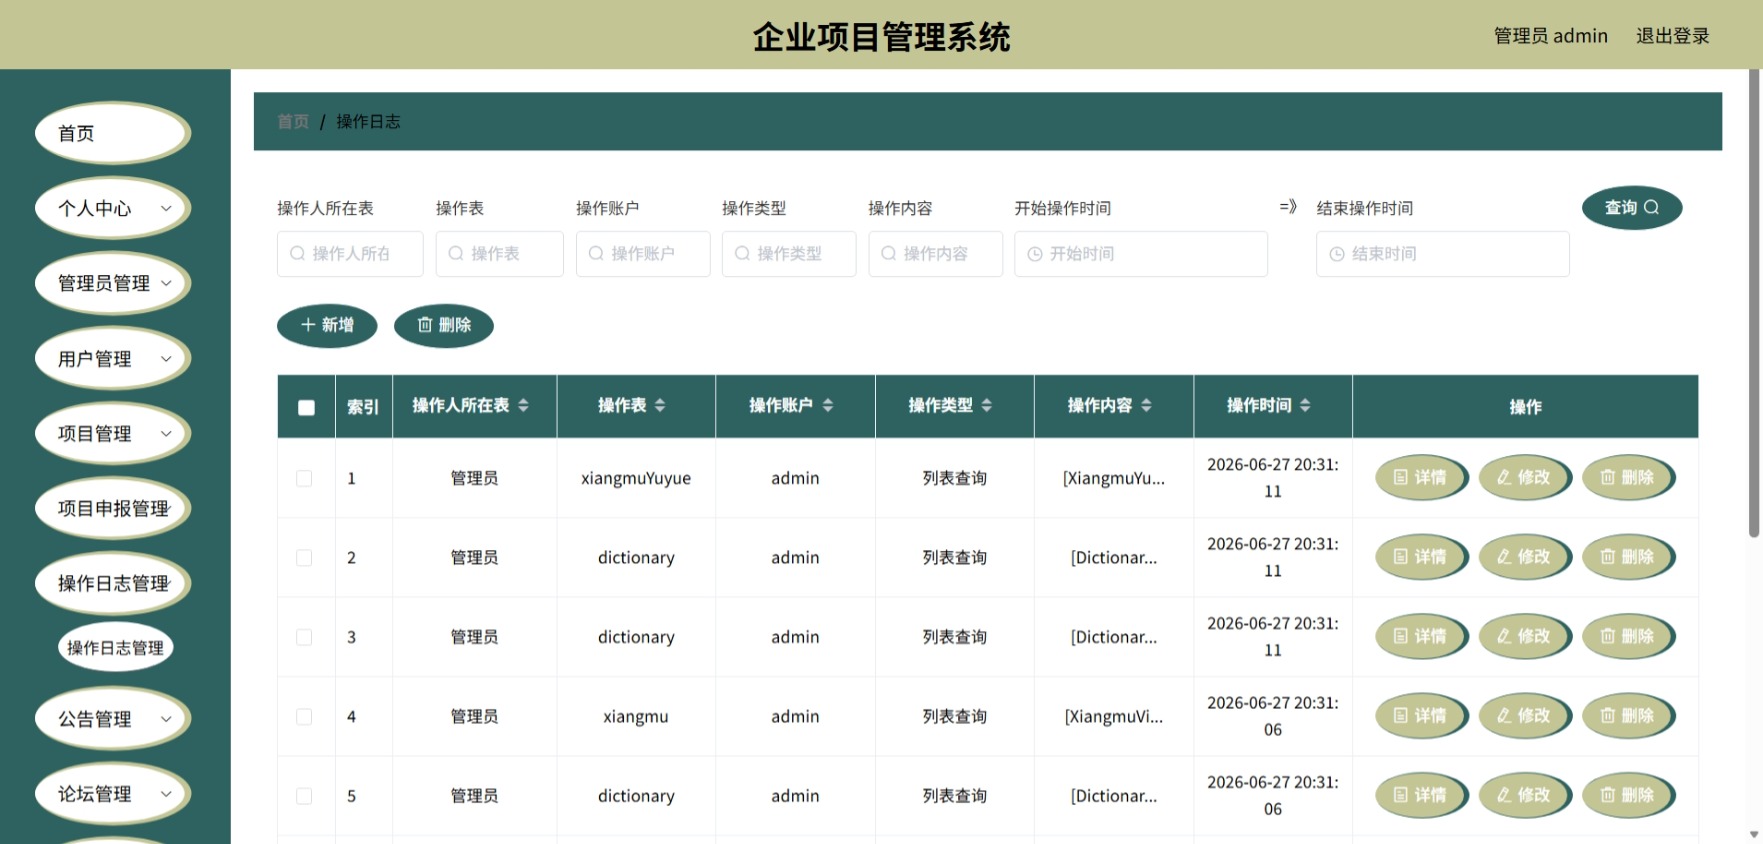Click the search icon in 操作人所在 filter
Image resolution: width=1763 pixels, height=844 pixels.
tap(297, 253)
